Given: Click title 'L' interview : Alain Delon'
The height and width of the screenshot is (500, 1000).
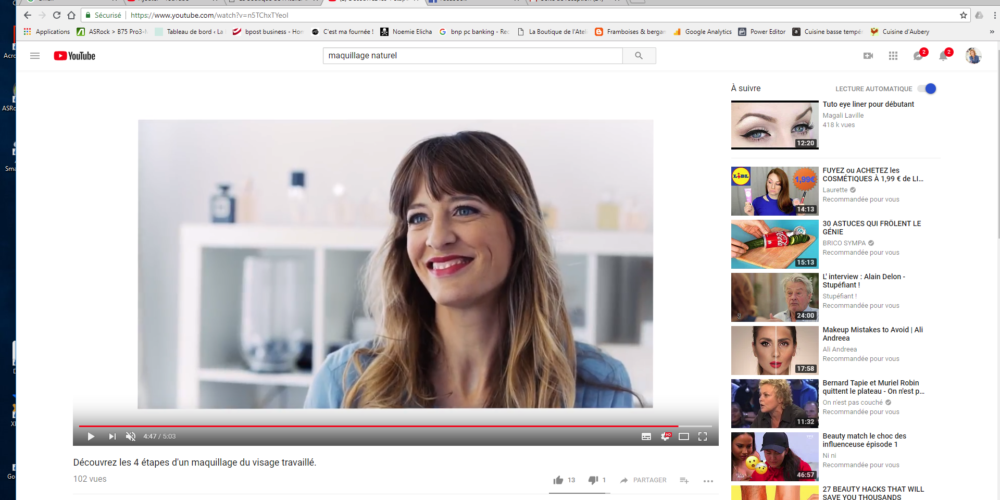Looking at the screenshot, I should (864, 281).
